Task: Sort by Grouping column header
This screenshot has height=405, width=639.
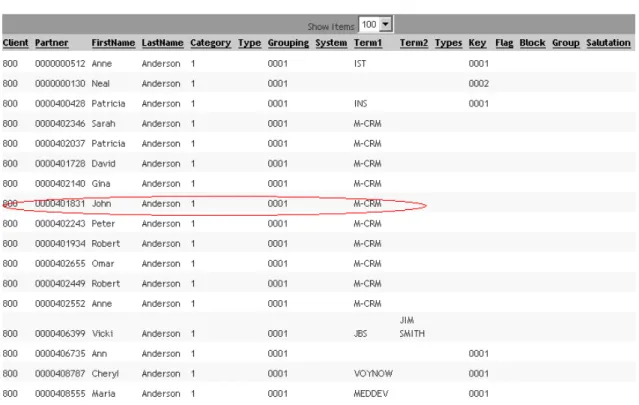Action: pos(288,43)
